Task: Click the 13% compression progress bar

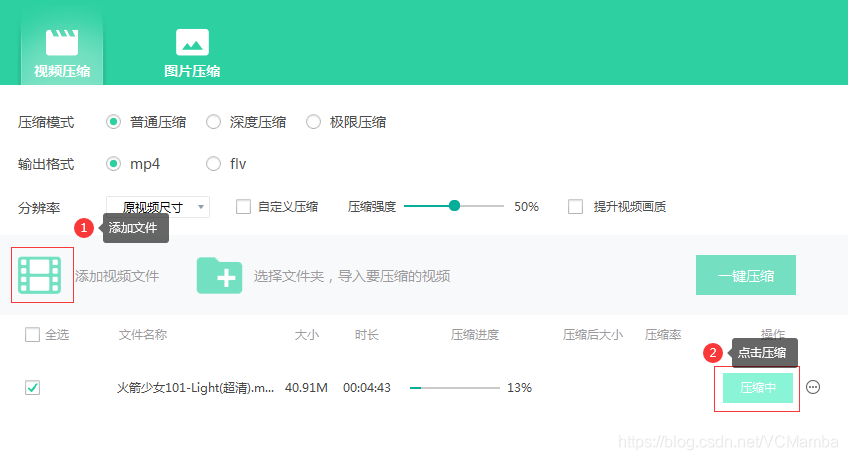Action: [455, 388]
